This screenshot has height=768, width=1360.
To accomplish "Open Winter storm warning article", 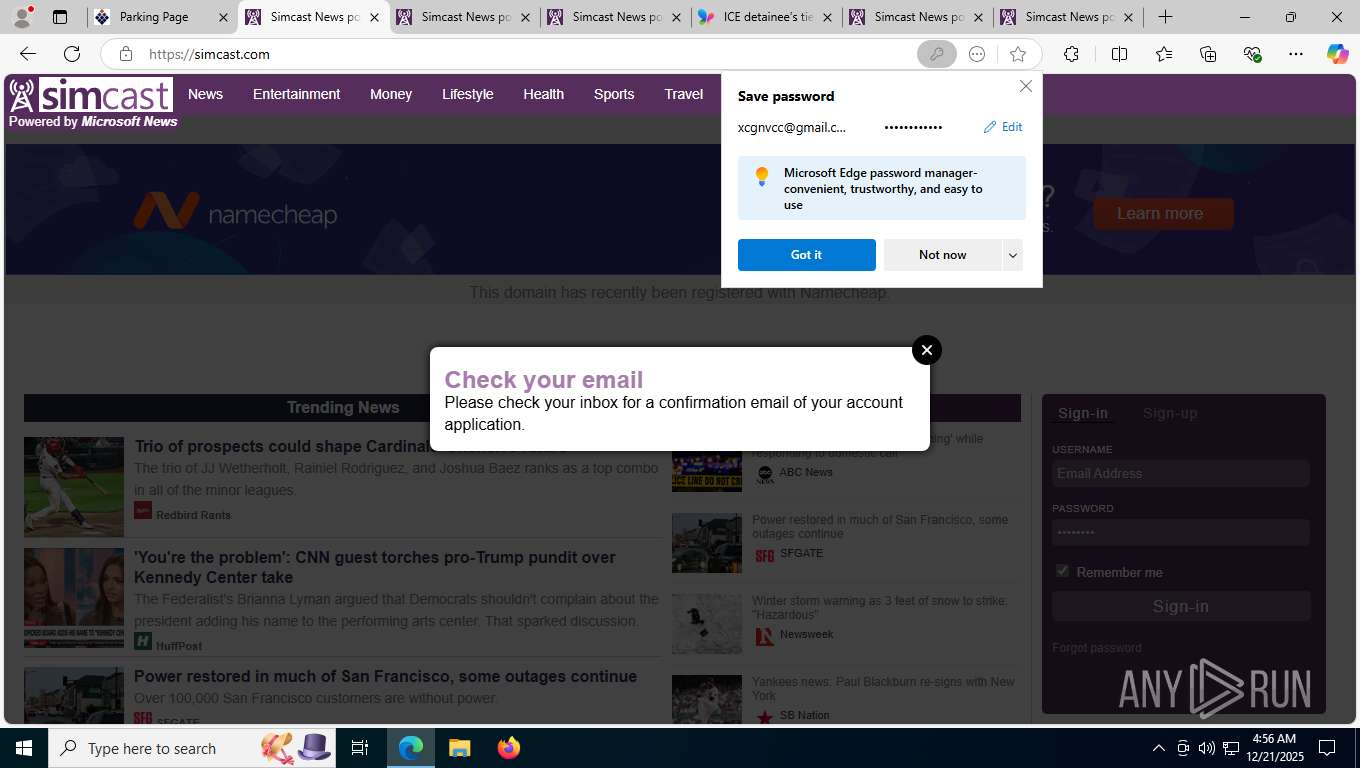I will point(880,608).
